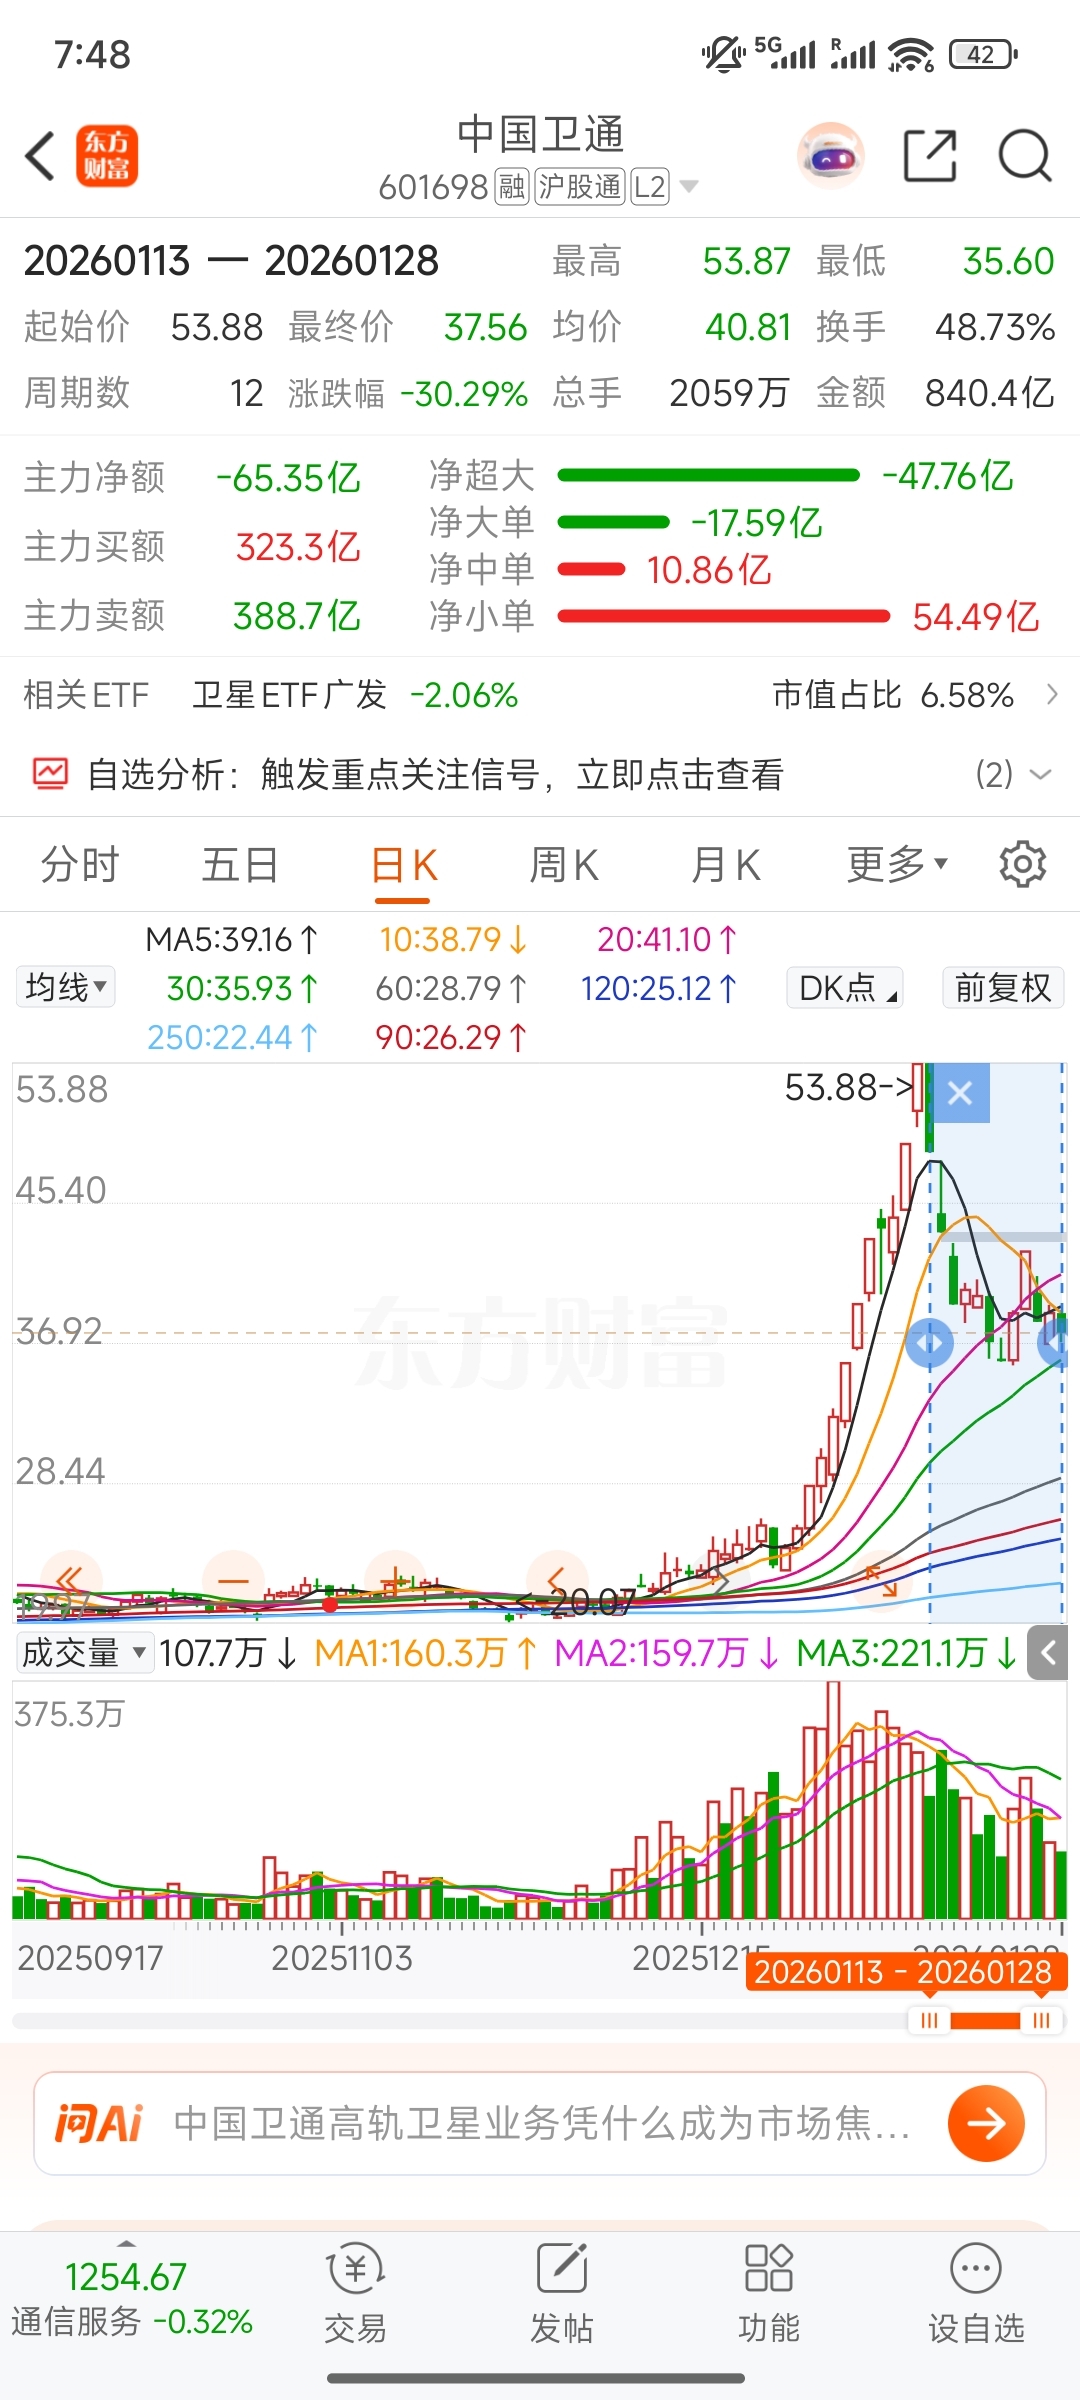Open chart settings gear
Screen dimensions: 1080x2400
(x=1023, y=864)
